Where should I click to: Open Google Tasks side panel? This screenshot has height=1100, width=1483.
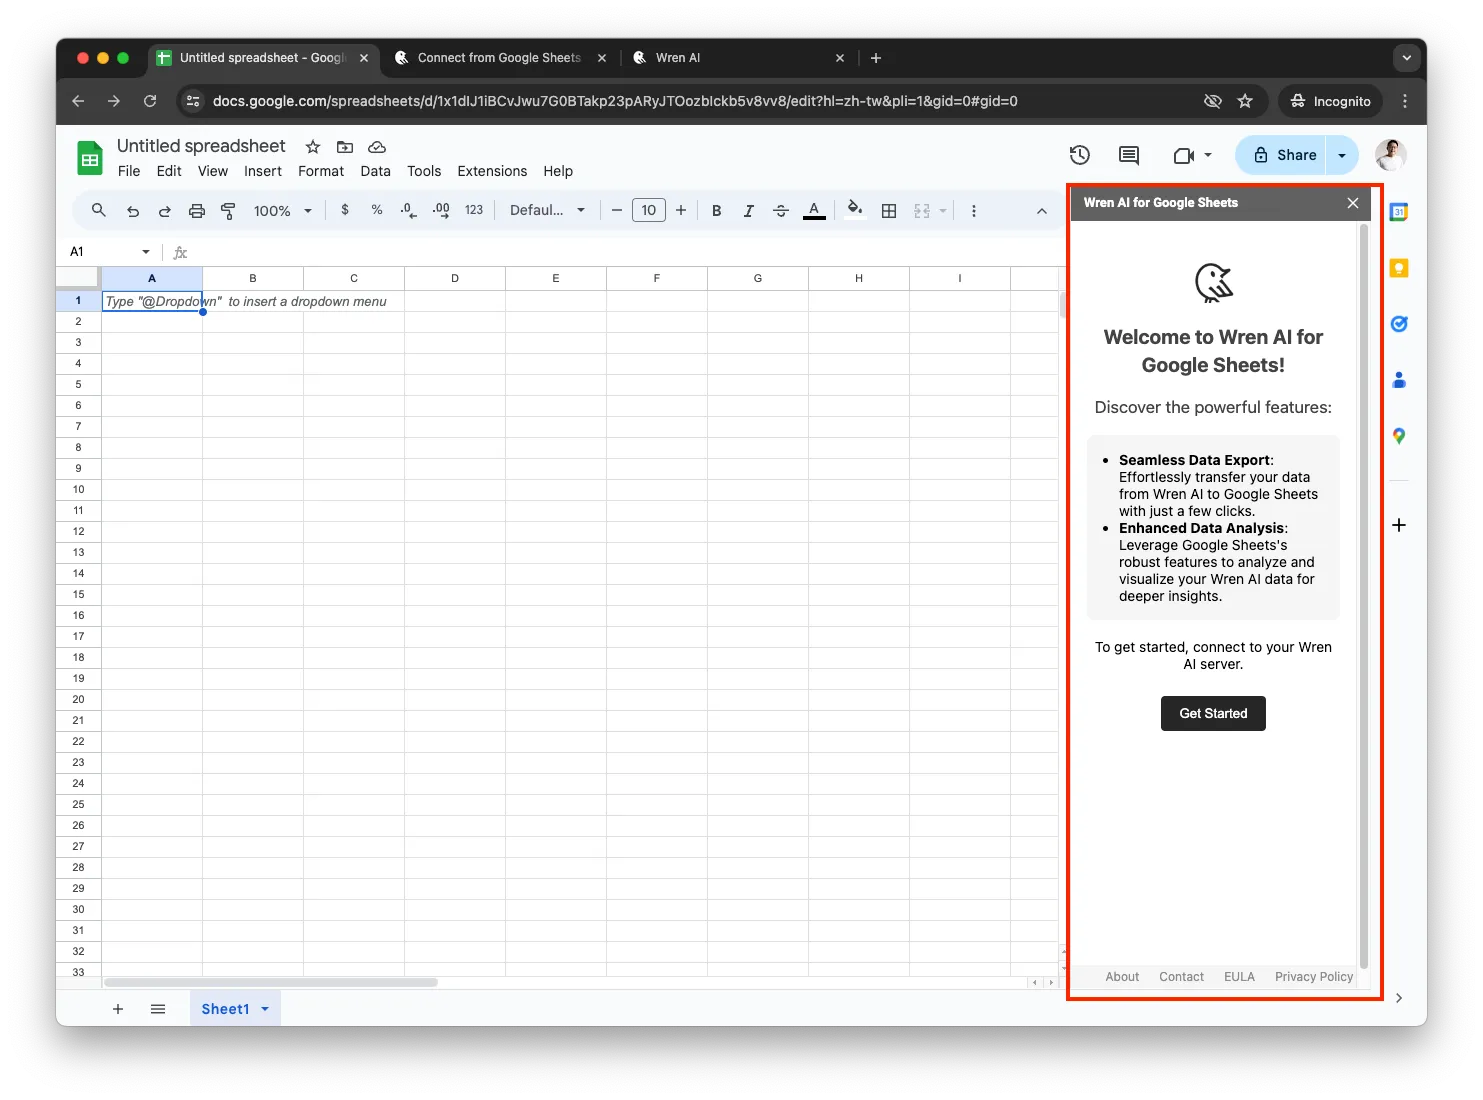[x=1399, y=324]
